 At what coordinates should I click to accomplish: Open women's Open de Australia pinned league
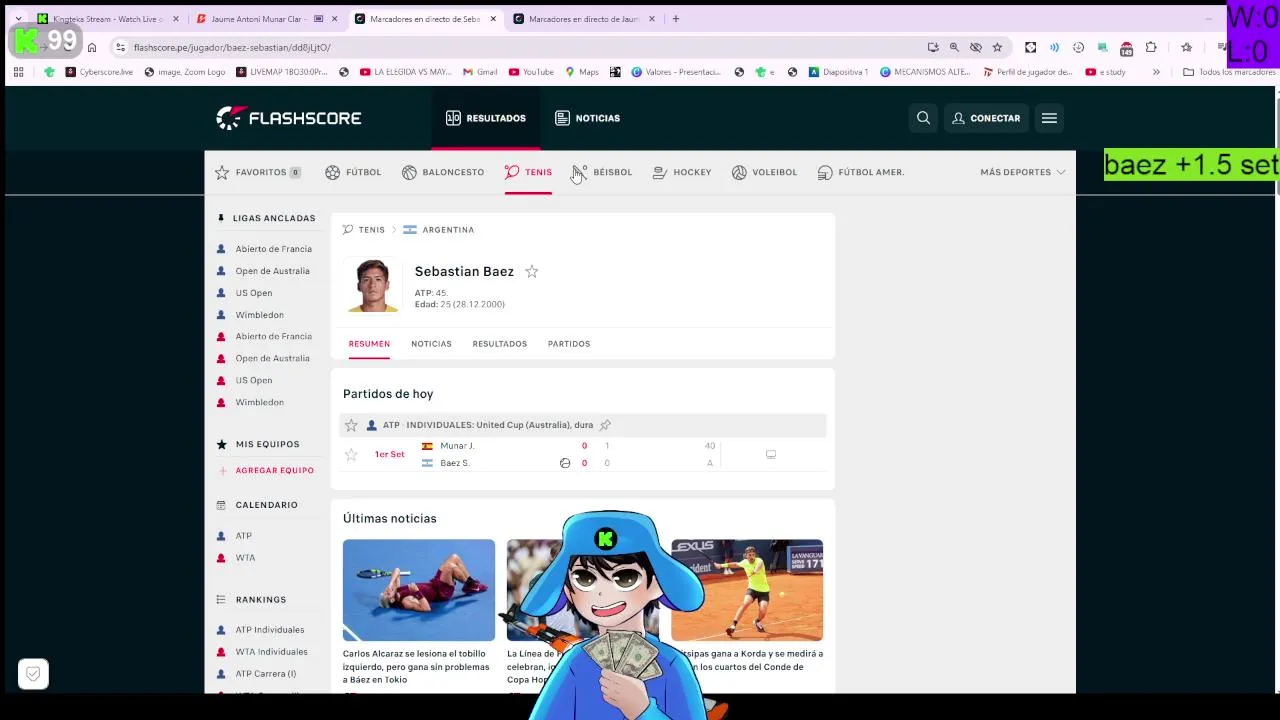point(272,358)
